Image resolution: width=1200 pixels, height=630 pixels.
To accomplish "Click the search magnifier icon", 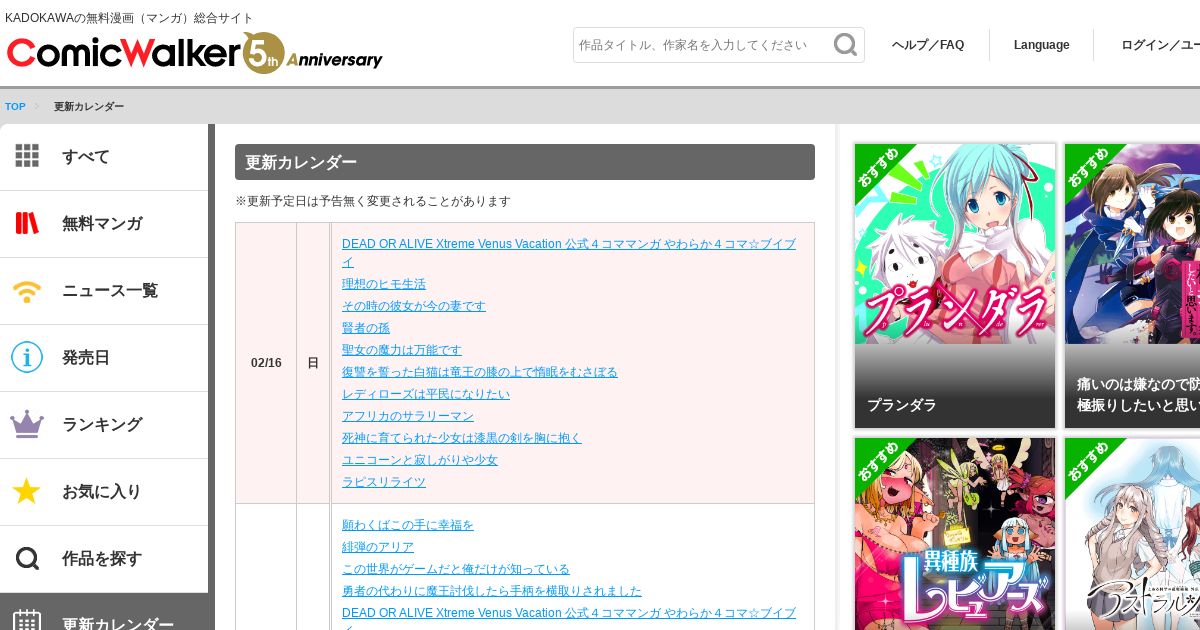I will 846,45.
